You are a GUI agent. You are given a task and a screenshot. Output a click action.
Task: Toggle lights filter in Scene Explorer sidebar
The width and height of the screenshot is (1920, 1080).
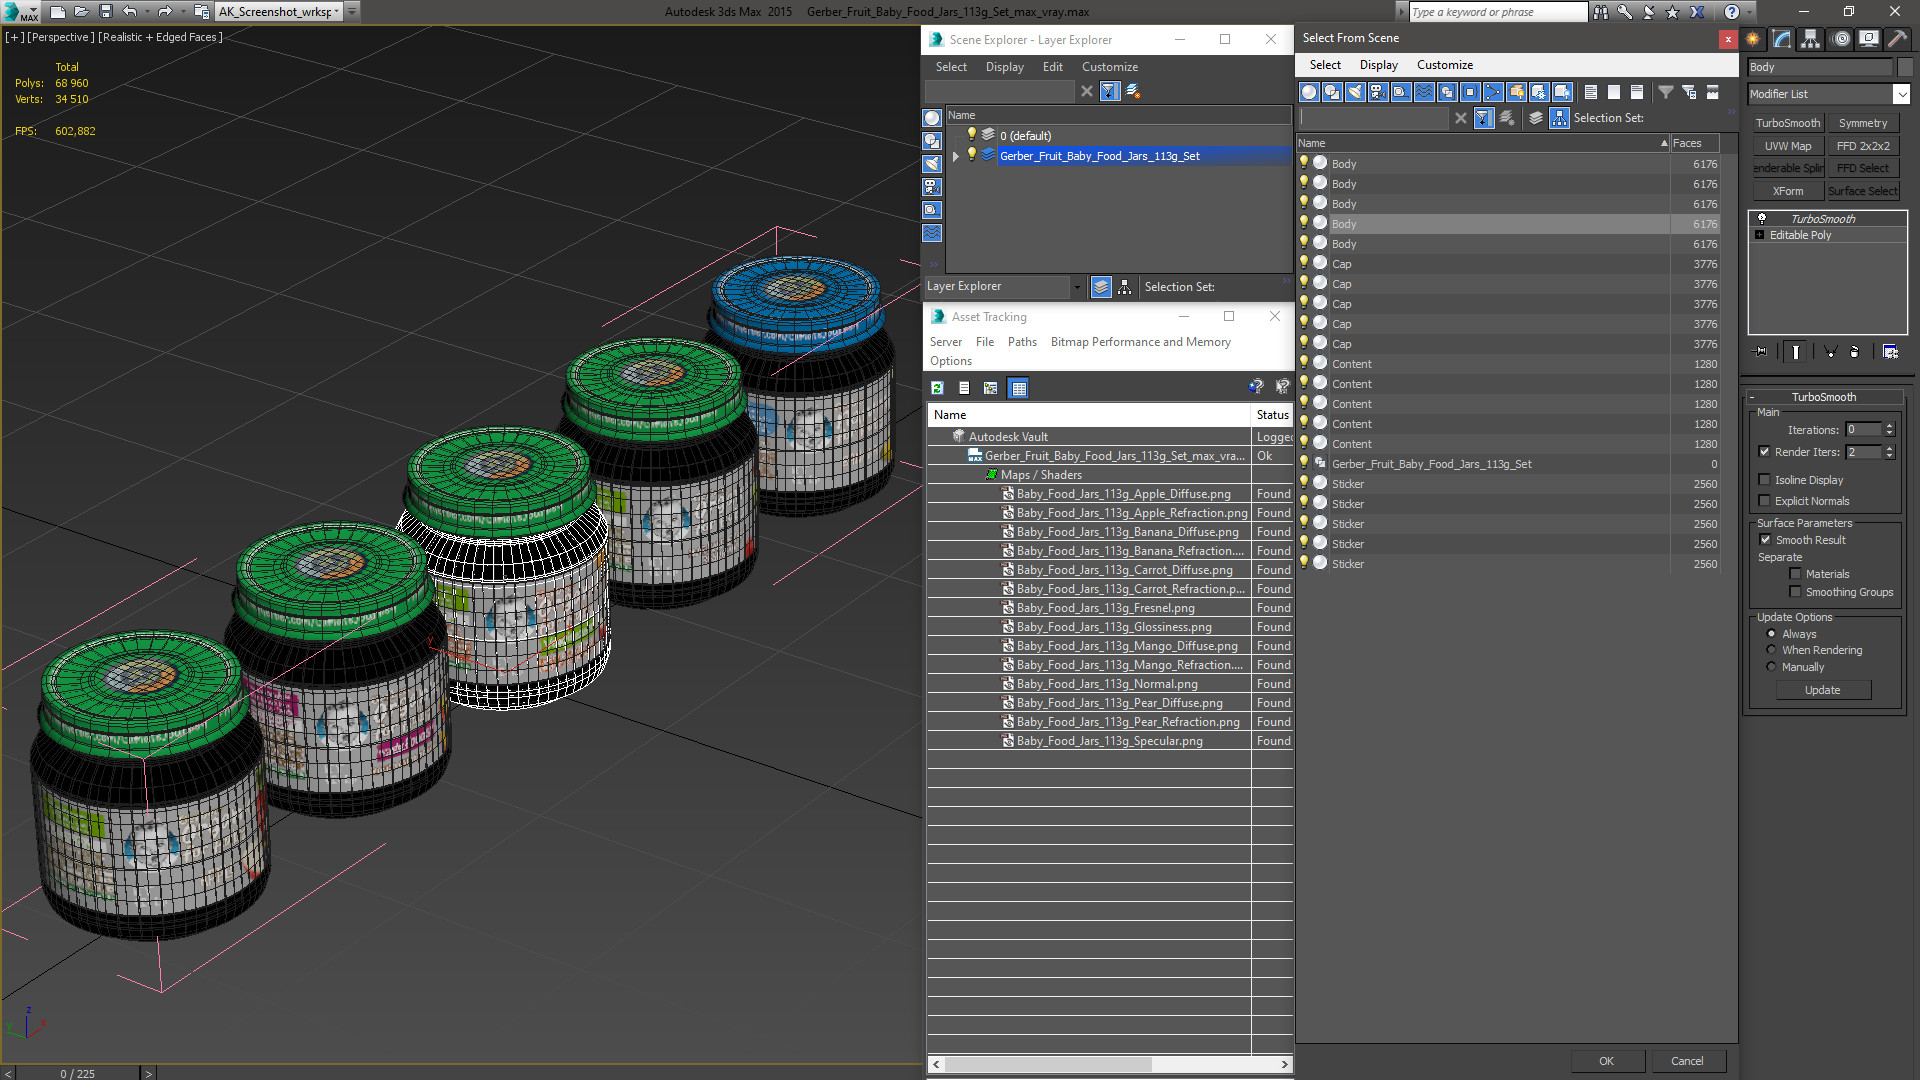[x=932, y=164]
